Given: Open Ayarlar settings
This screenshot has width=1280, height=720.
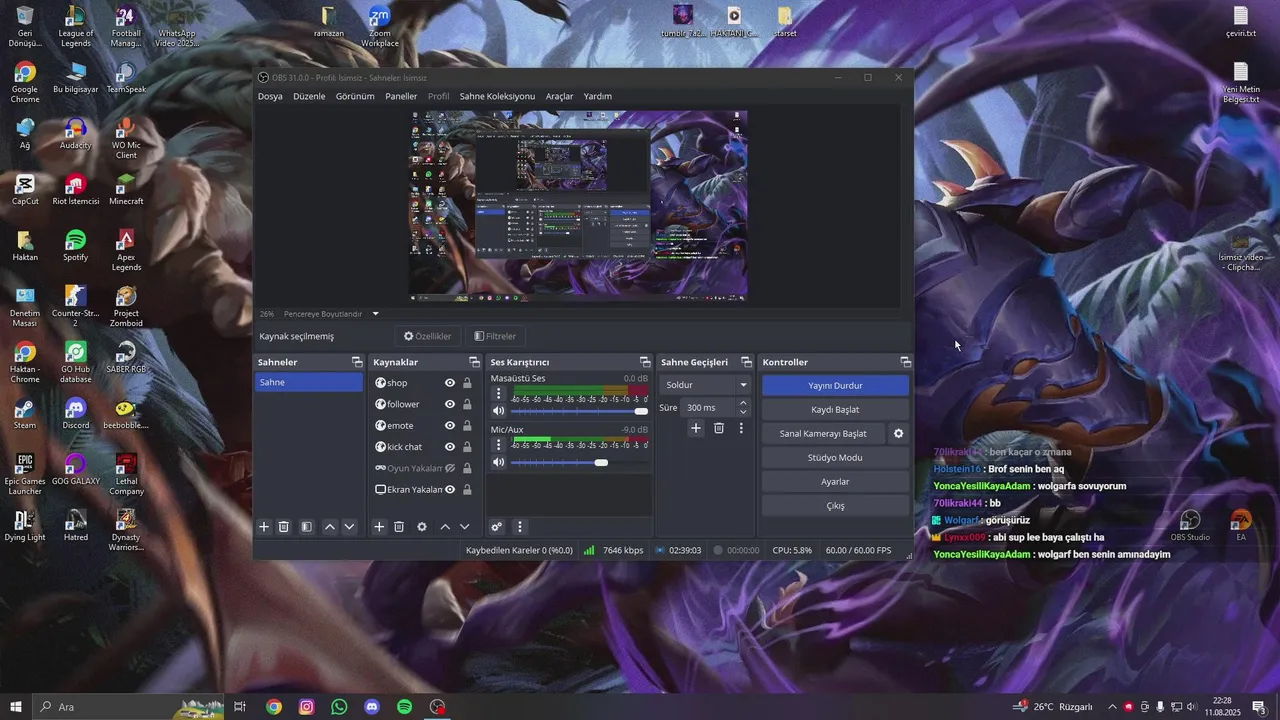Looking at the screenshot, I should [x=835, y=481].
